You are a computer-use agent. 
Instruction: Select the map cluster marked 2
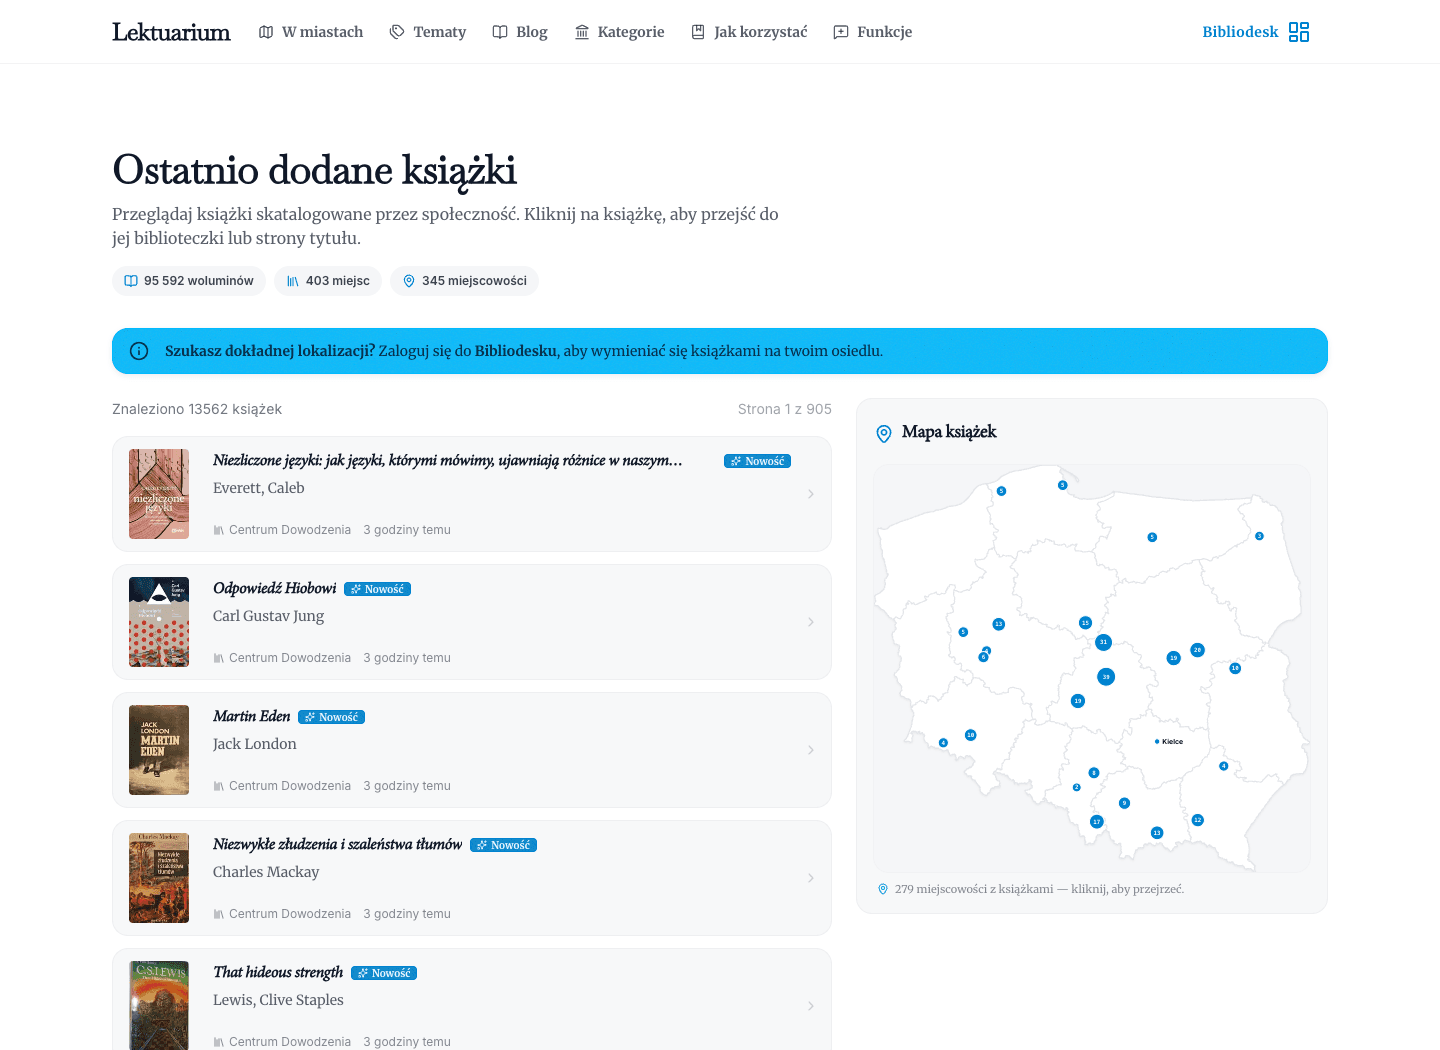(1076, 787)
